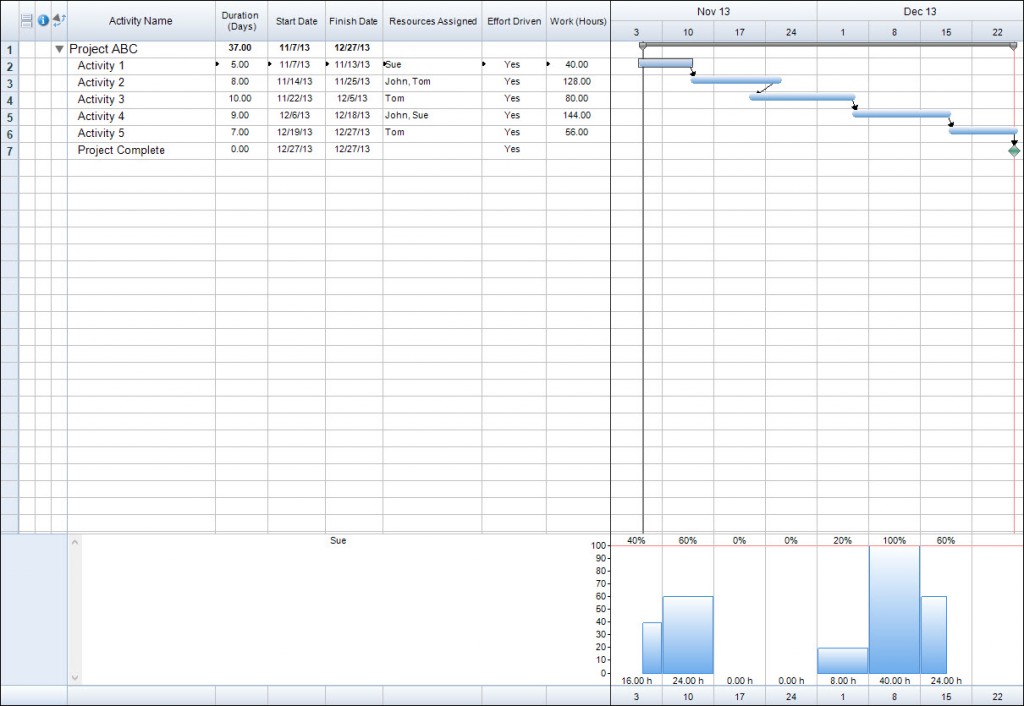Toggle Effort Driven for Activity 4
Image resolution: width=1024 pixels, height=706 pixels.
(512, 115)
